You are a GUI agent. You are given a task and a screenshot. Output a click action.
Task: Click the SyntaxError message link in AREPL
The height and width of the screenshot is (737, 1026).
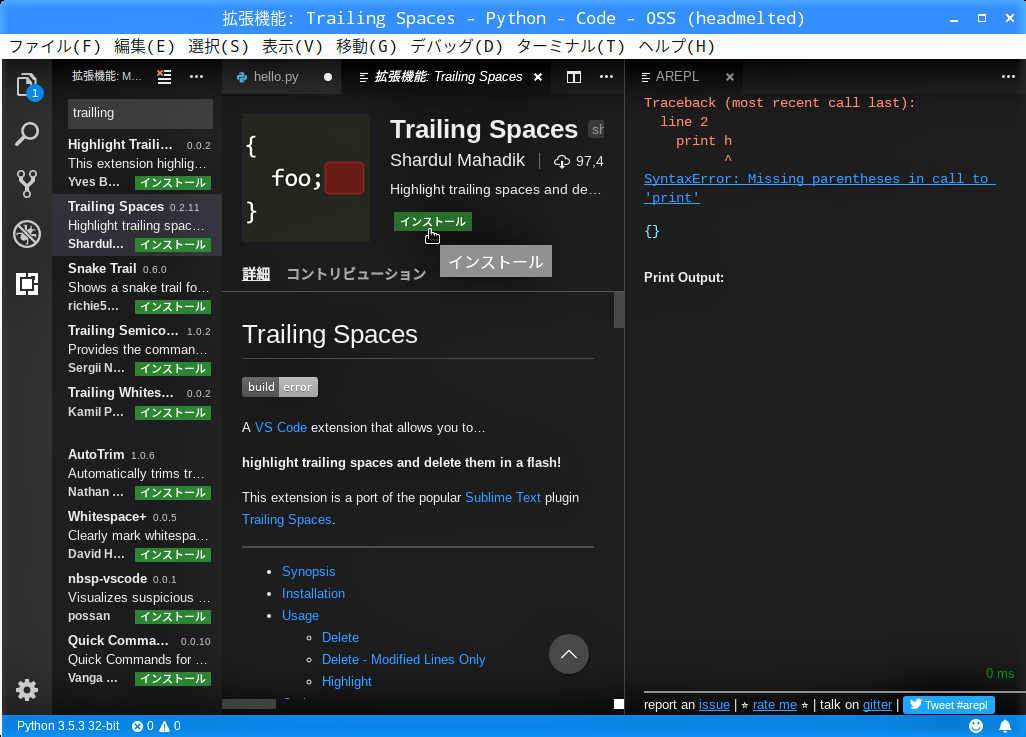[820, 189]
